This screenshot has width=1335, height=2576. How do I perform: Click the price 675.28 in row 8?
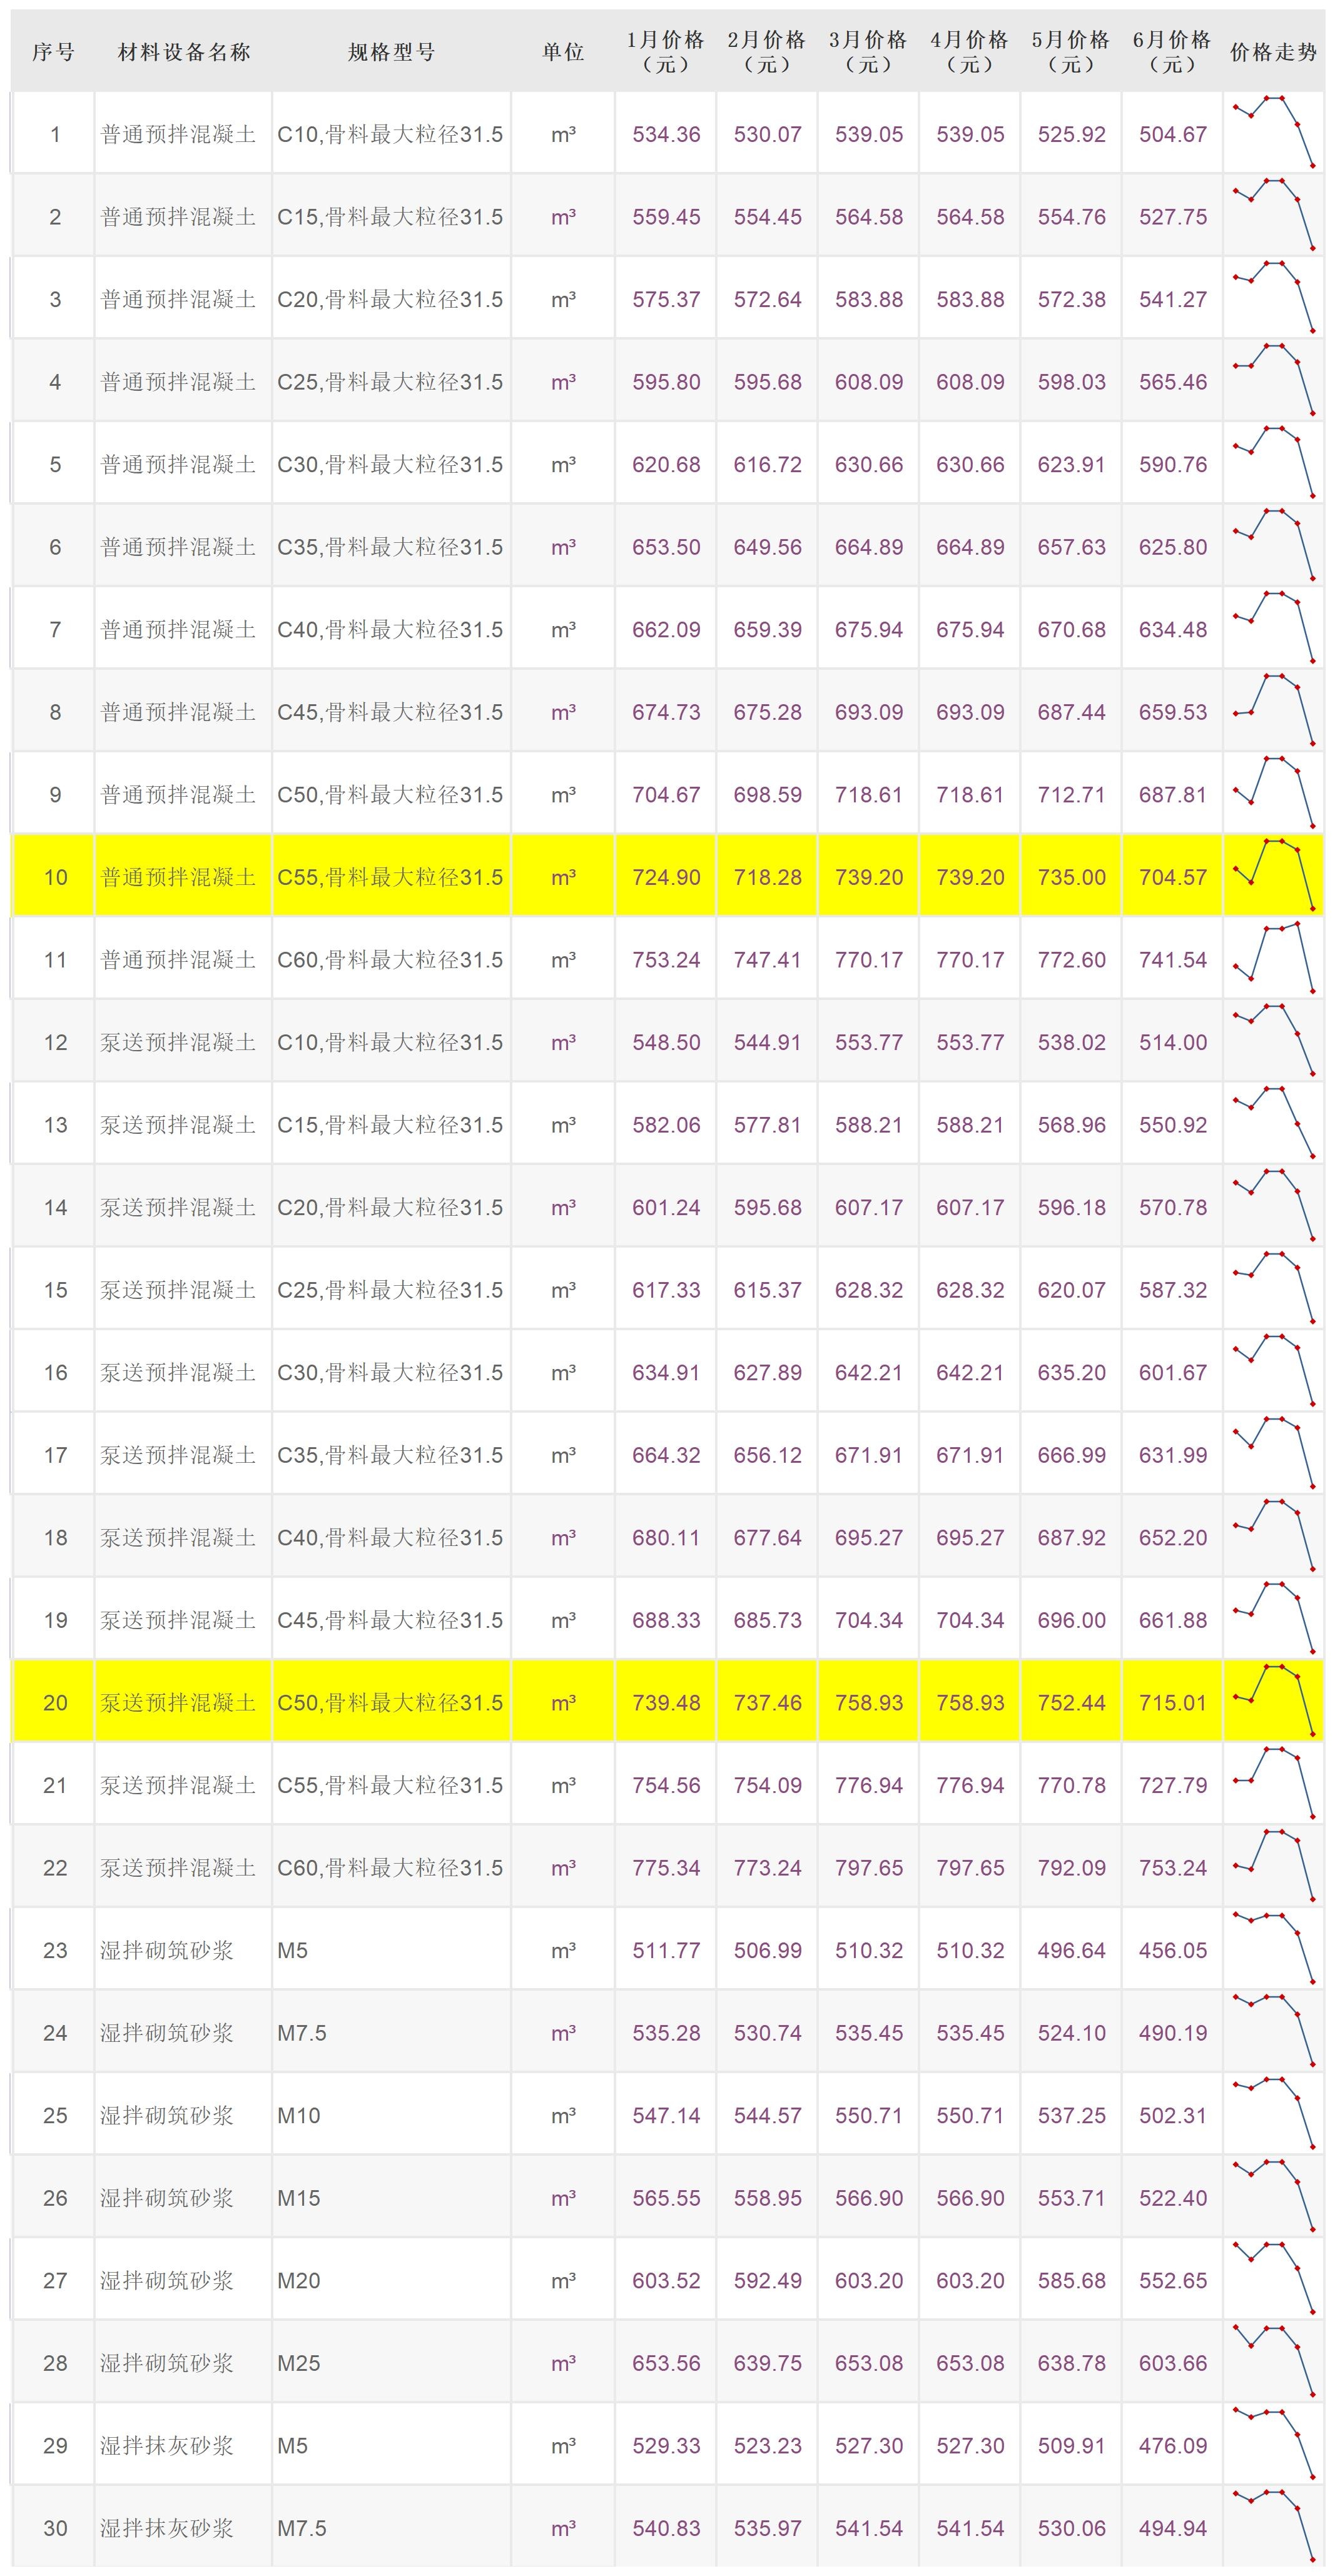pyautogui.click(x=767, y=712)
